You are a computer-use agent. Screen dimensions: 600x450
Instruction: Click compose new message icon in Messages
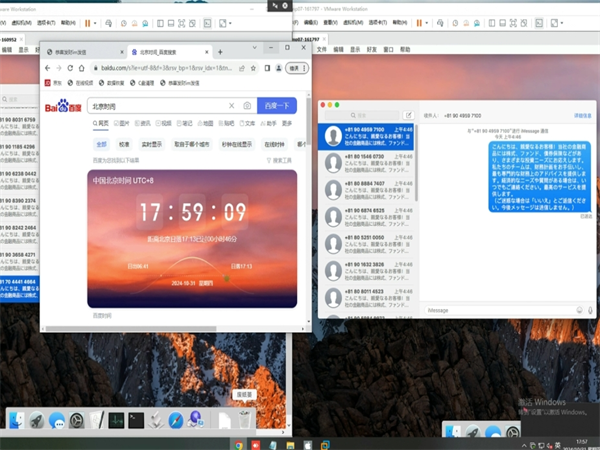409,116
